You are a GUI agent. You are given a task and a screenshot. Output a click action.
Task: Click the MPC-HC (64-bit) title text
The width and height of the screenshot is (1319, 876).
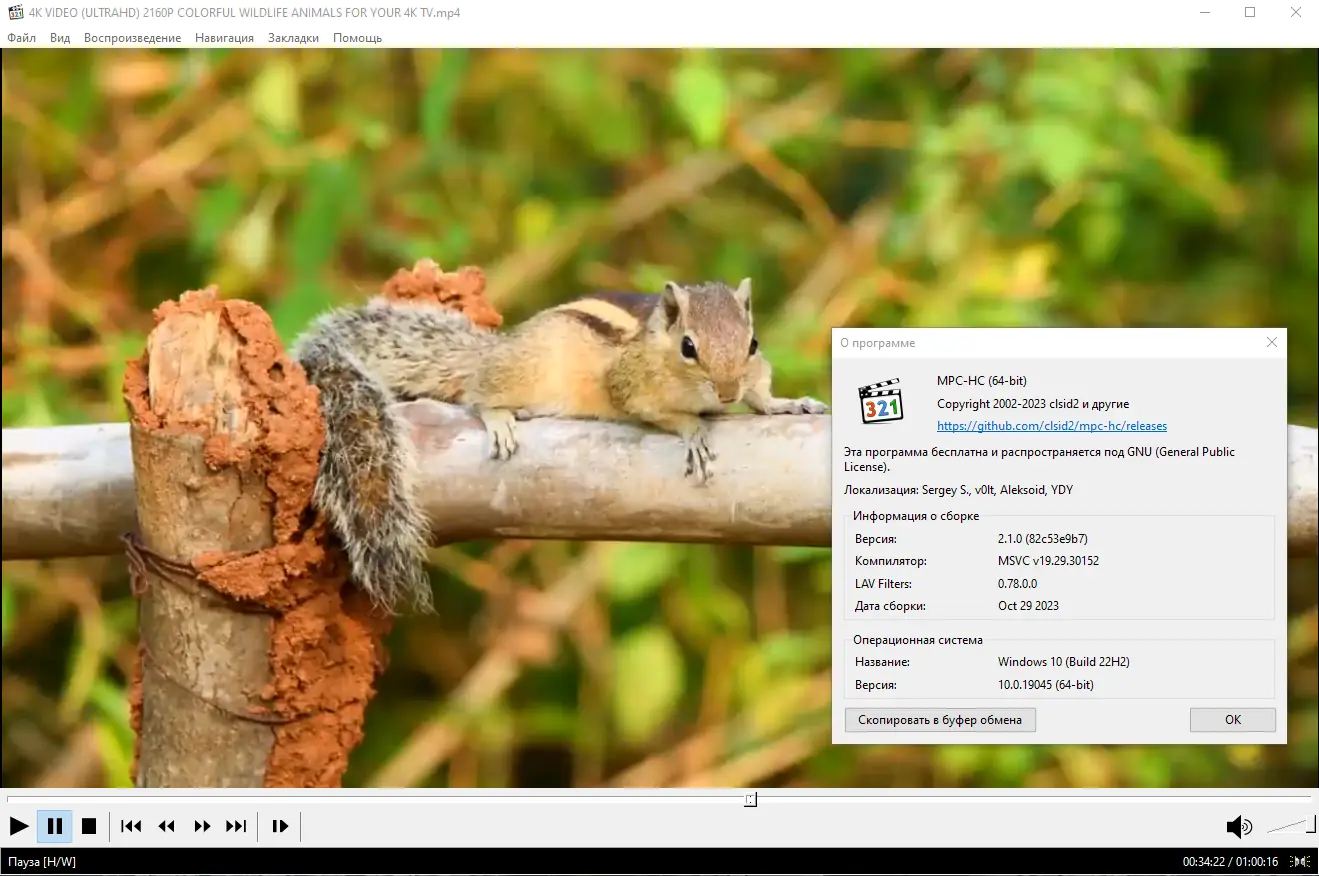coord(982,381)
